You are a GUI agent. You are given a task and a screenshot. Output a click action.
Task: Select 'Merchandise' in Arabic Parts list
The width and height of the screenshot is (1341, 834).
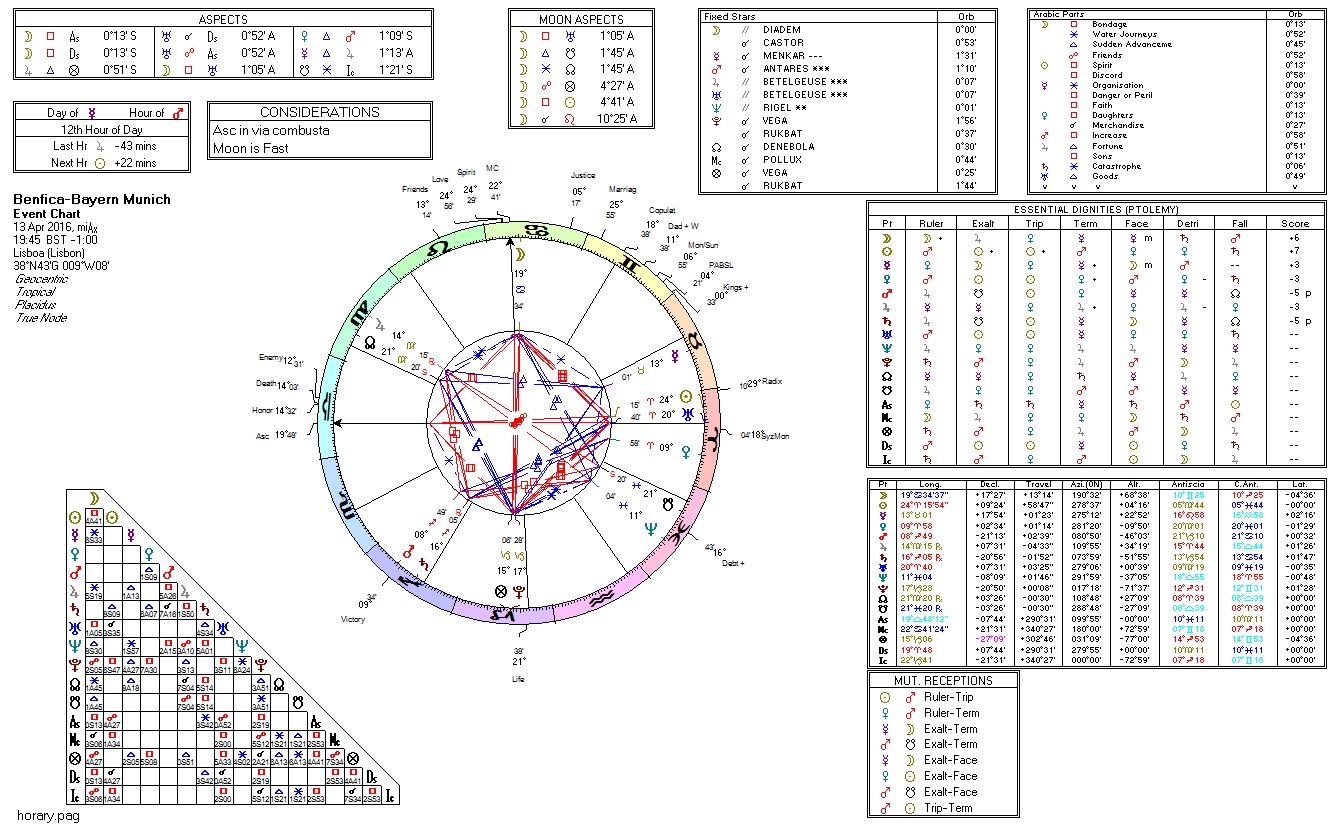coord(1117,125)
